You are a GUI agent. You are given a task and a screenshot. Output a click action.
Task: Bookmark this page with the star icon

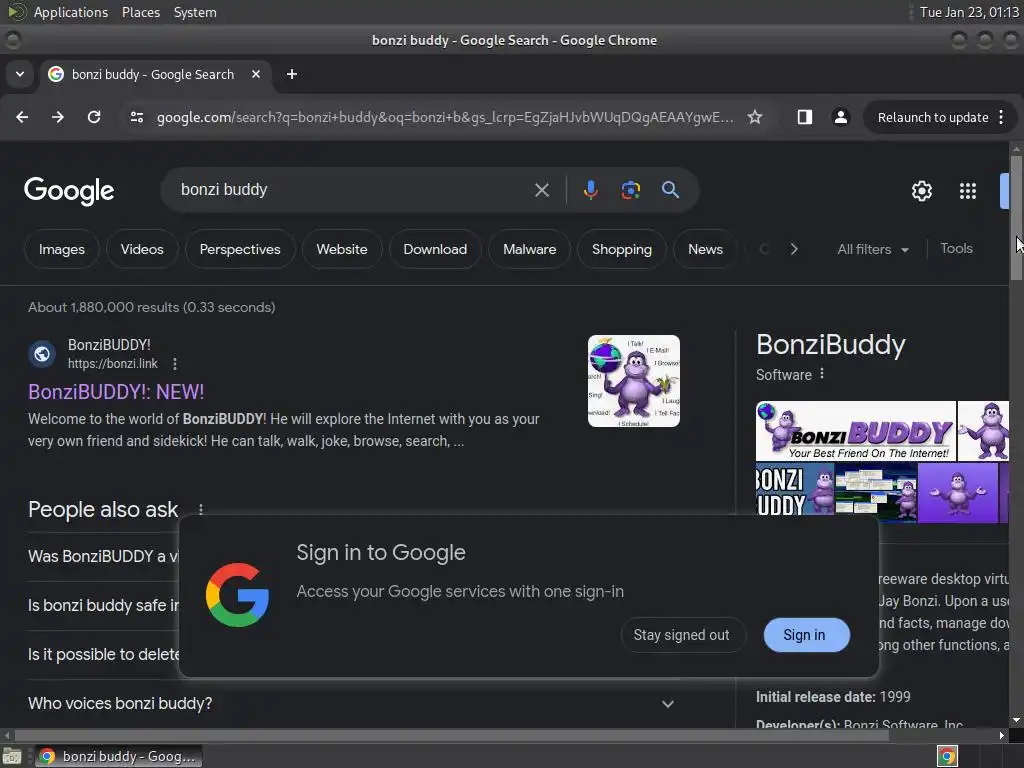755,117
